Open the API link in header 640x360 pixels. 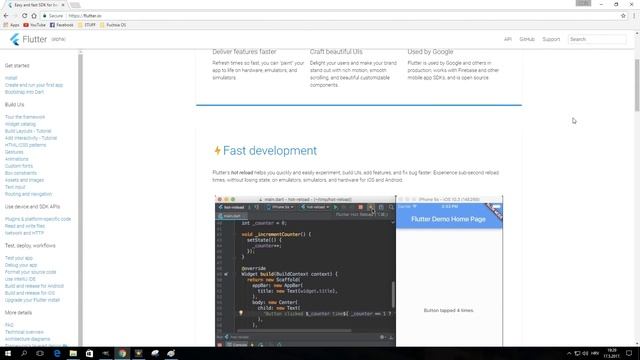[x=508, y=39]
